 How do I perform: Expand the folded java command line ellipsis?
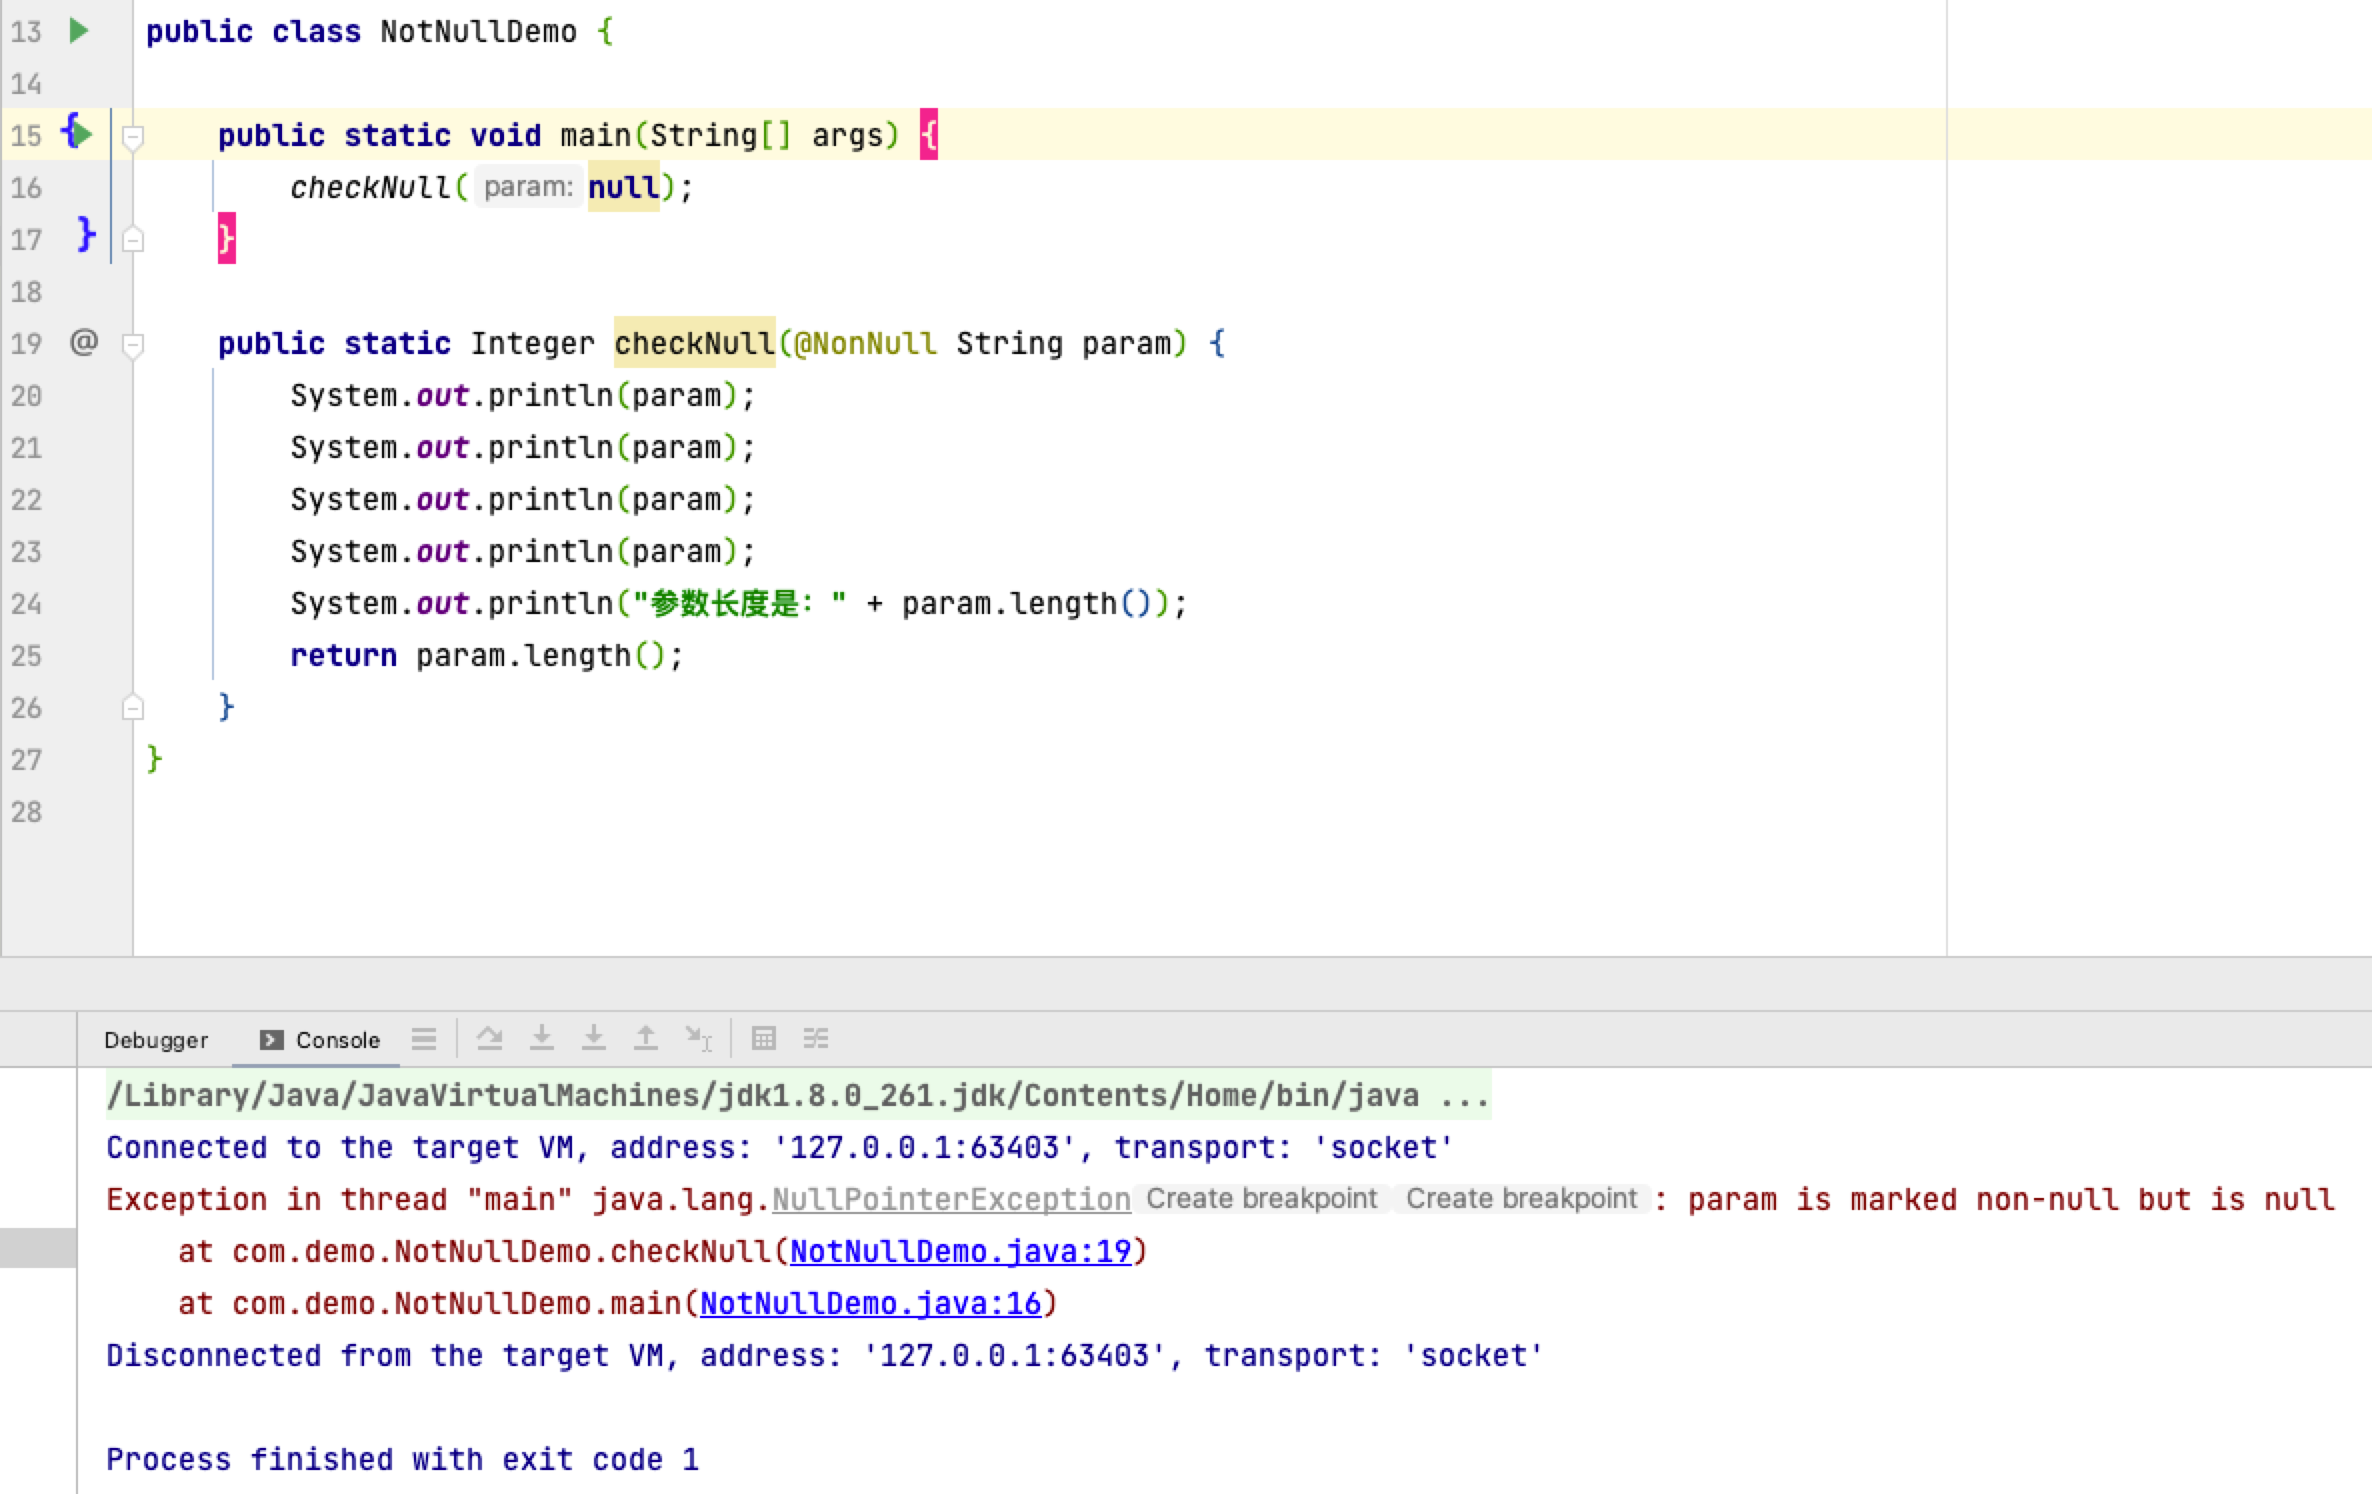pyautogui.click(x=1465, y=1096)
